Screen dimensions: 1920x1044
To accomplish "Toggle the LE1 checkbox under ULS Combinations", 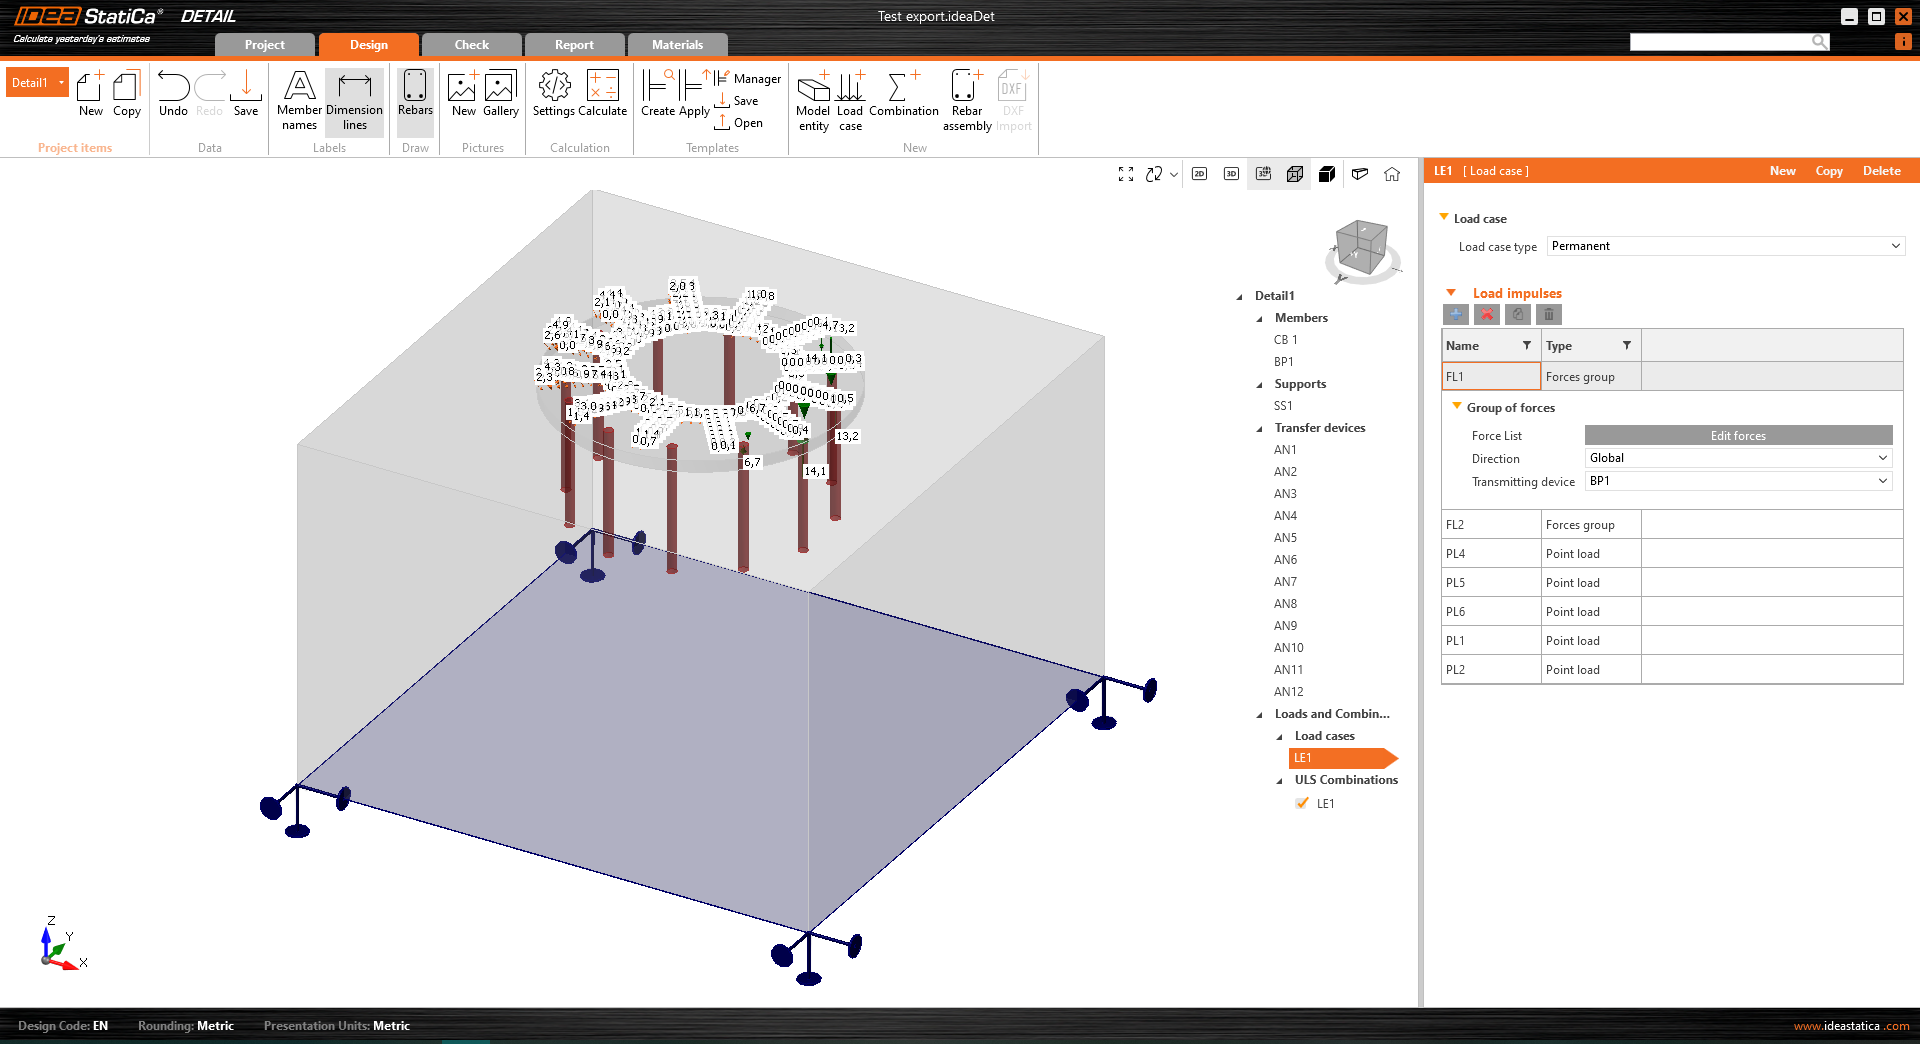I will pyautogui.click(x=1302, y=803).
